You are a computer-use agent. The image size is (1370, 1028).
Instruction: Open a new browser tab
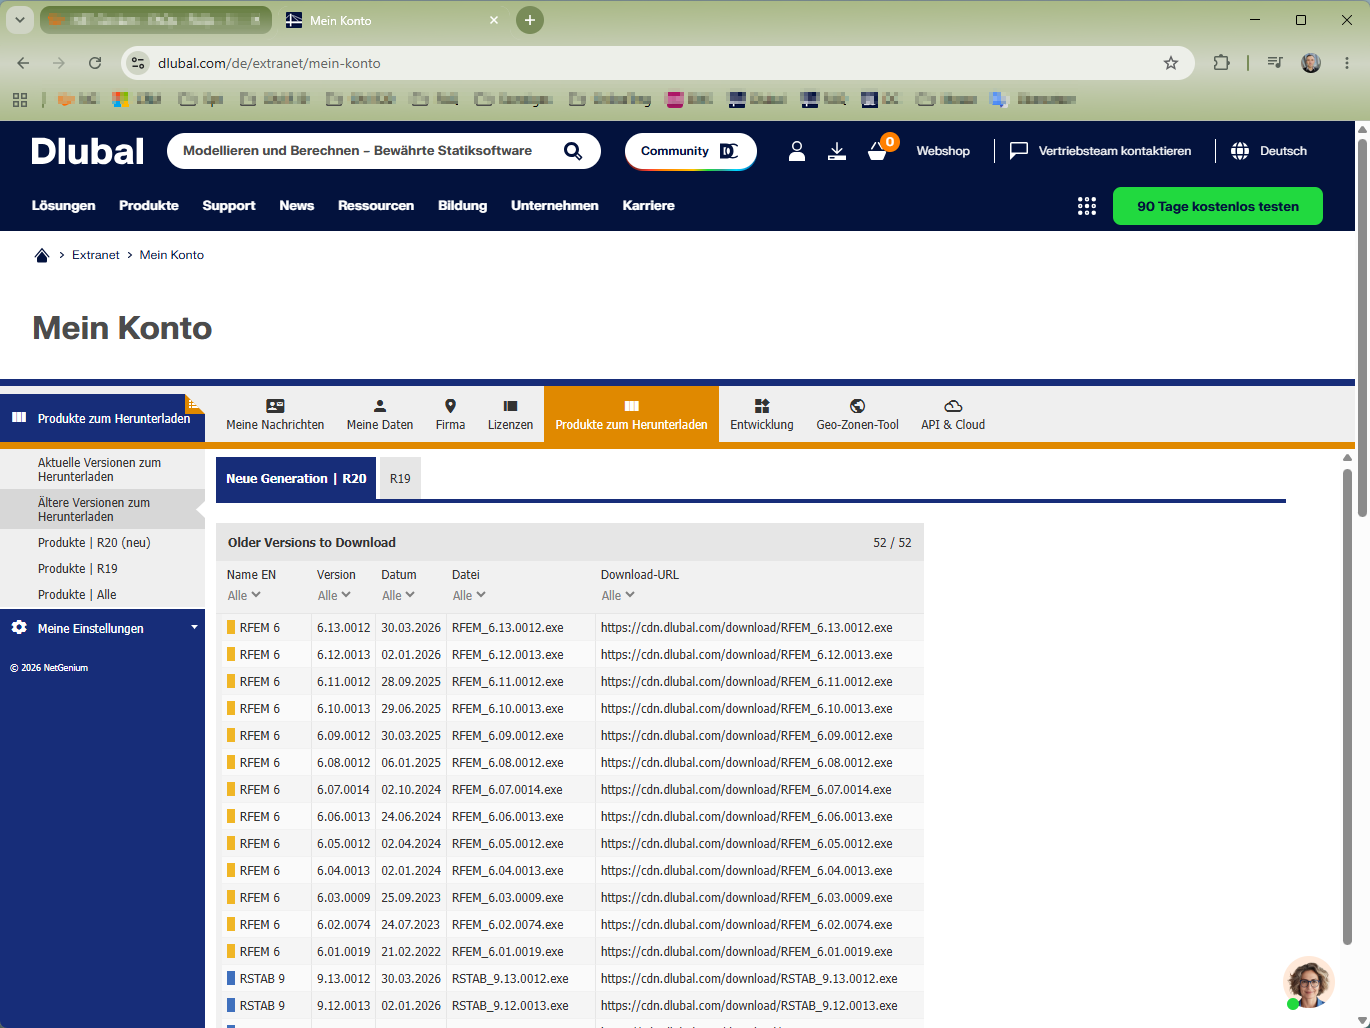pos(530,20)
